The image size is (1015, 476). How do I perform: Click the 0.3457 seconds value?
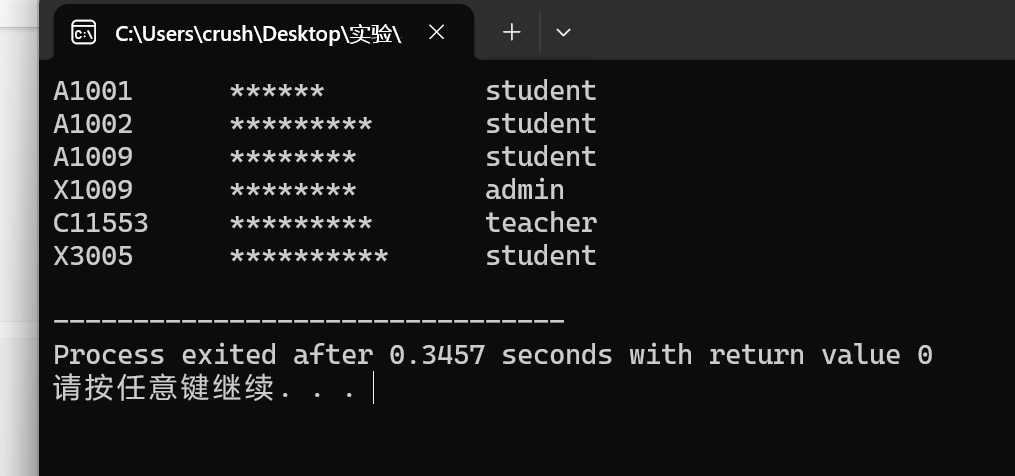pyautogui.click(x=500, y=355)
